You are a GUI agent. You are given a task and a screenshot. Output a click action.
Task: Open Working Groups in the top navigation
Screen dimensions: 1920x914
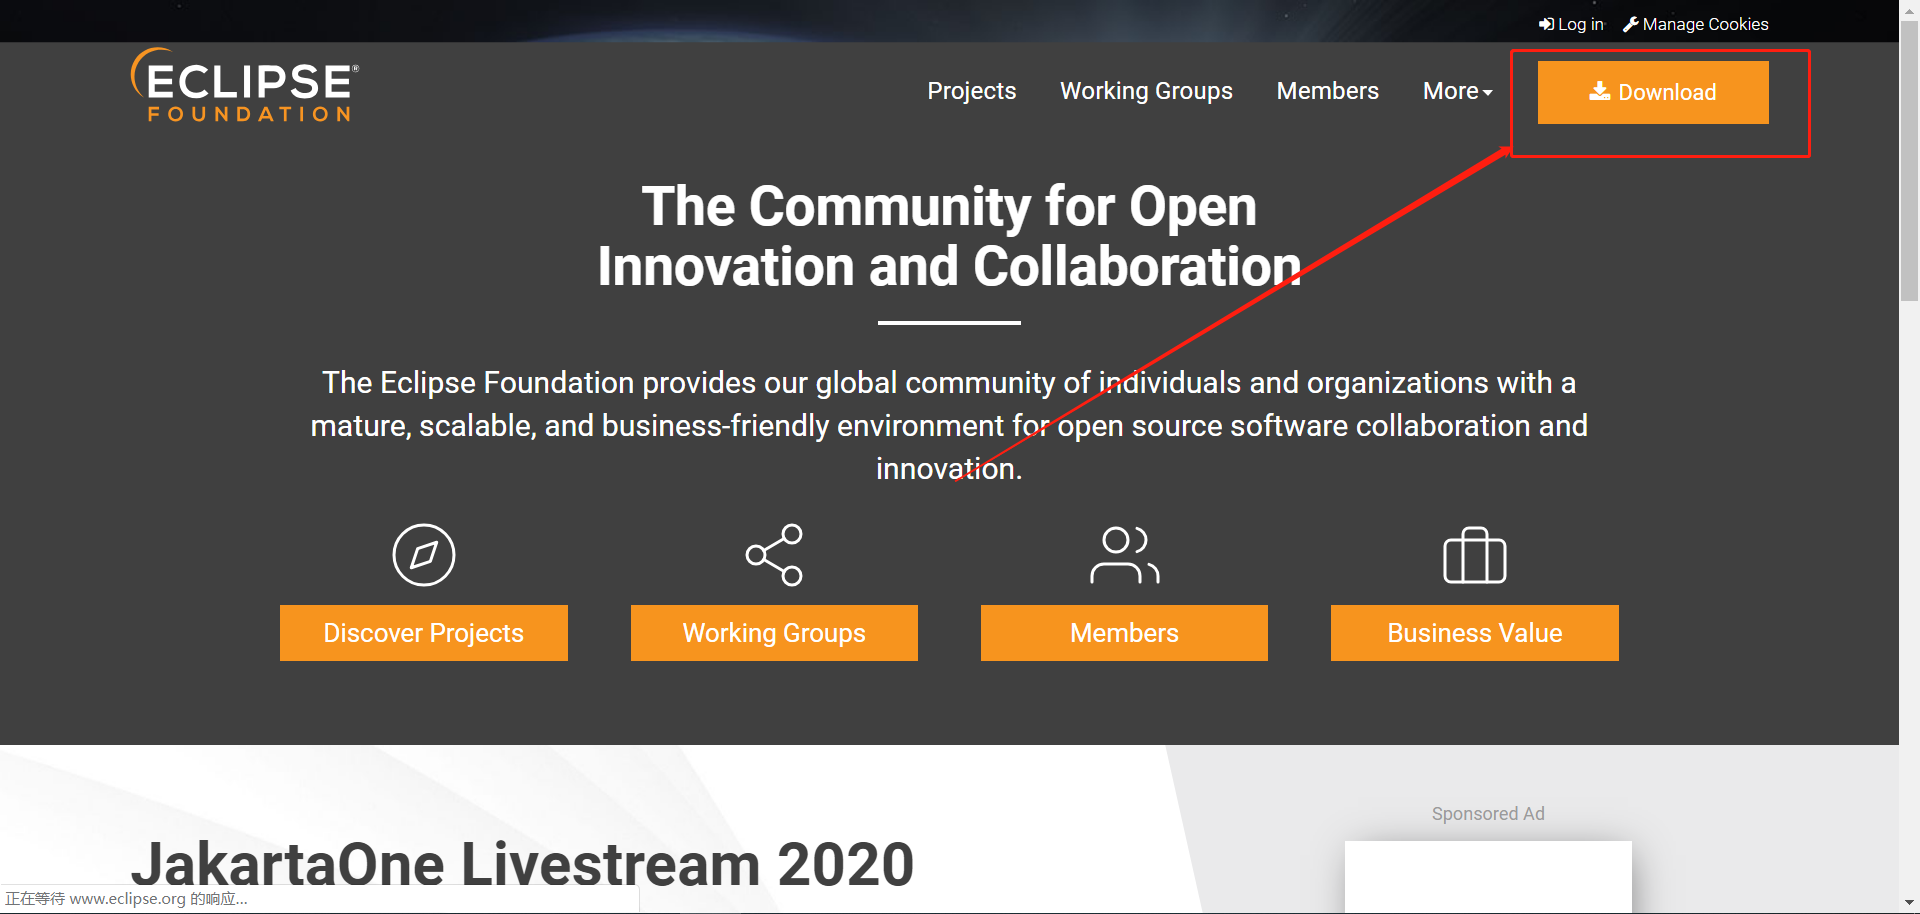(1146, 91)
